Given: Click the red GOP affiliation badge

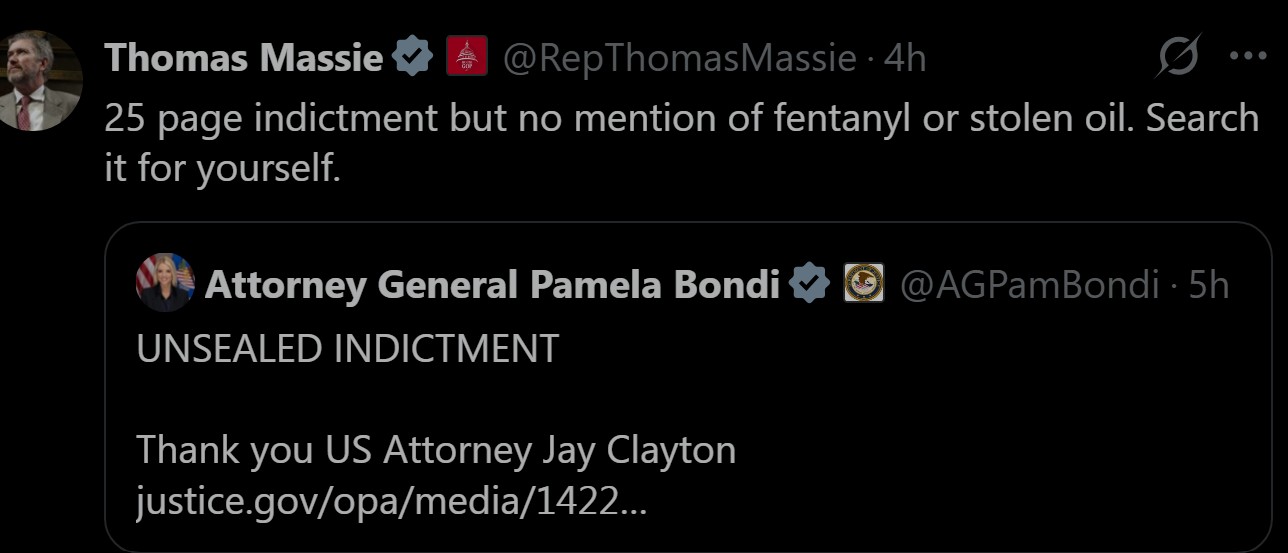Looking at the screenshot, I should pyautogui.click(x=465, y=57).
